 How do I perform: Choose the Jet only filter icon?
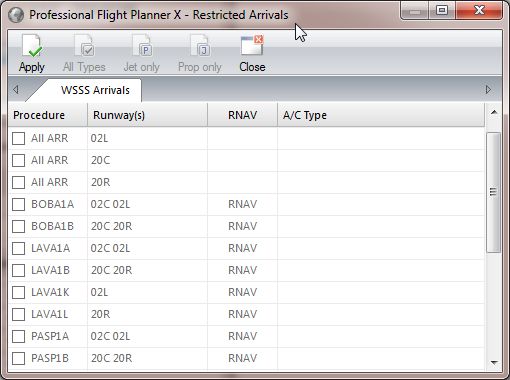pos(142,47)
